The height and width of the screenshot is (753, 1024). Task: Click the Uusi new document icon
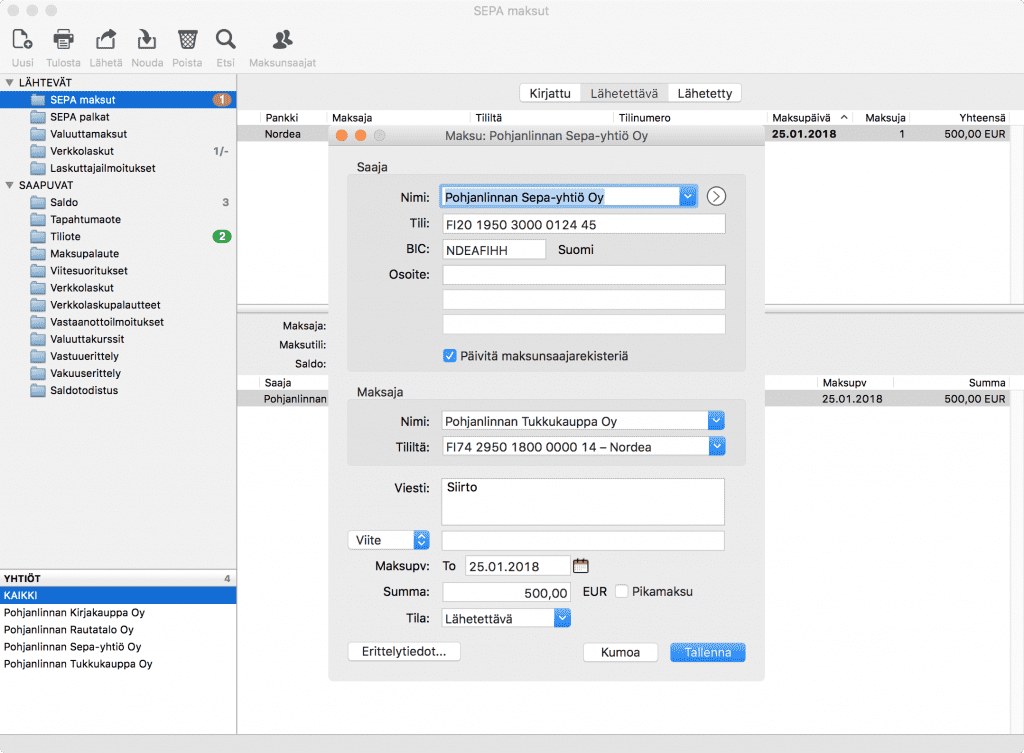point(22,40)
